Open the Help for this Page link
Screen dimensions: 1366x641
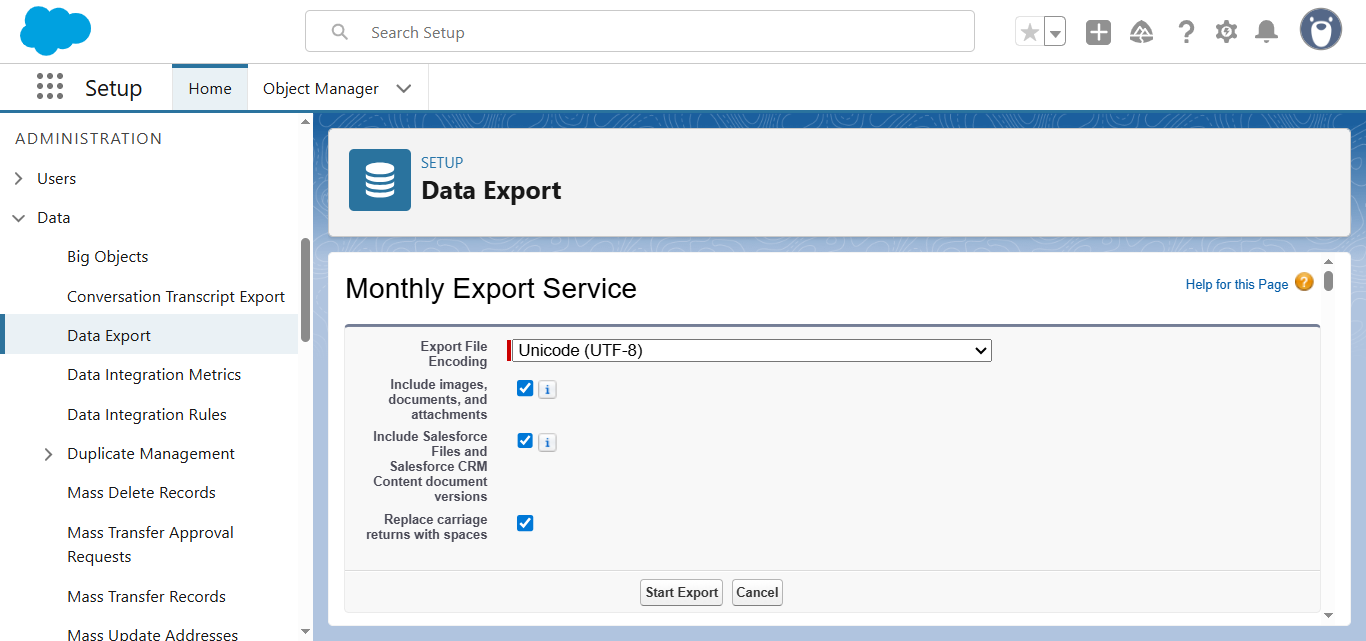1236,284
